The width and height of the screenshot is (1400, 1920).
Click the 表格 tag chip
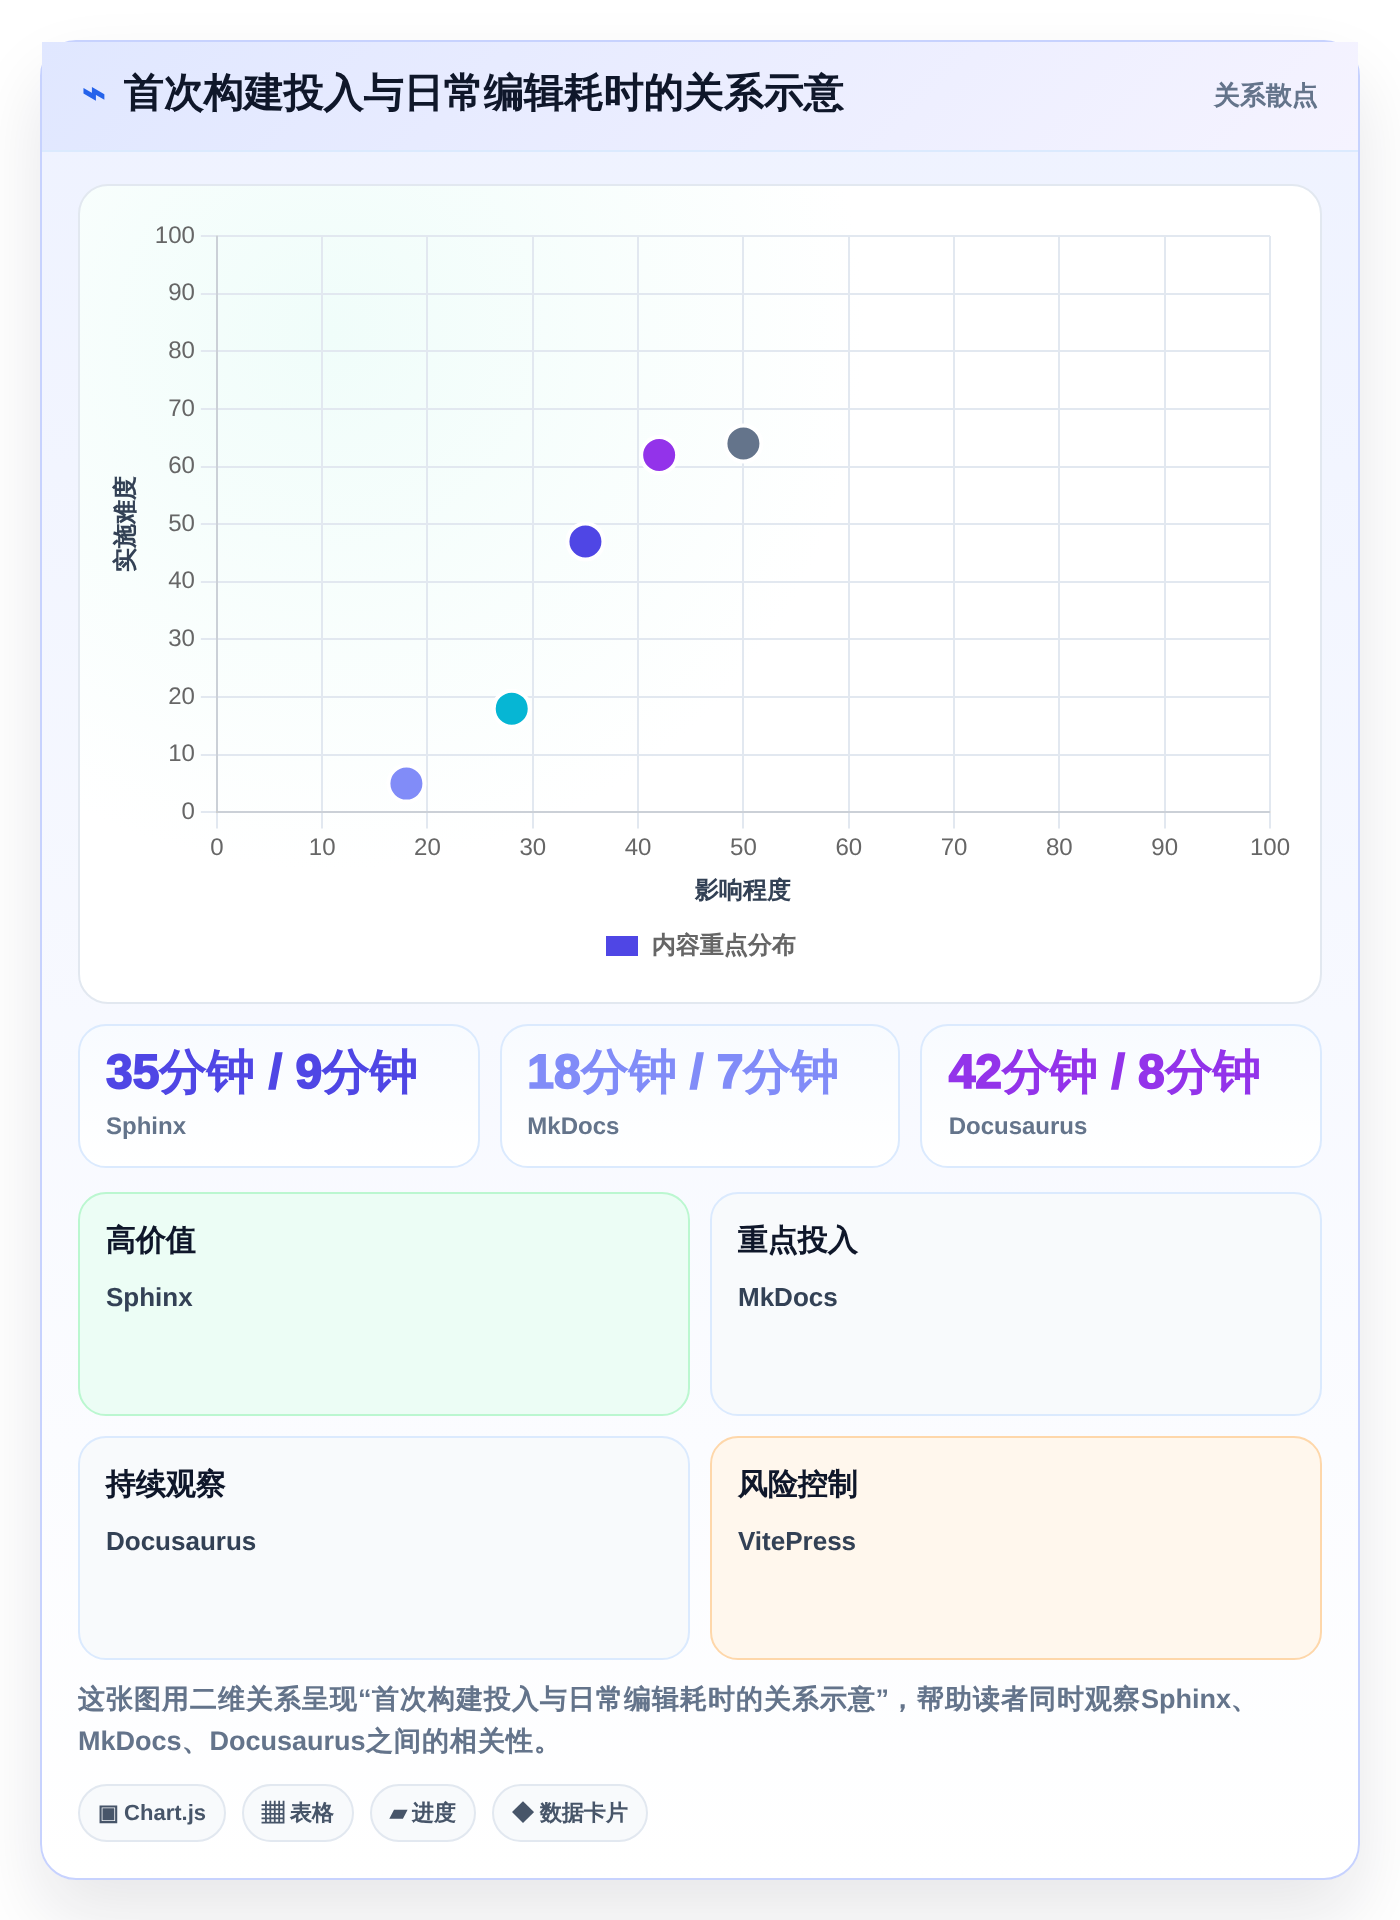tap(298, 1813)
